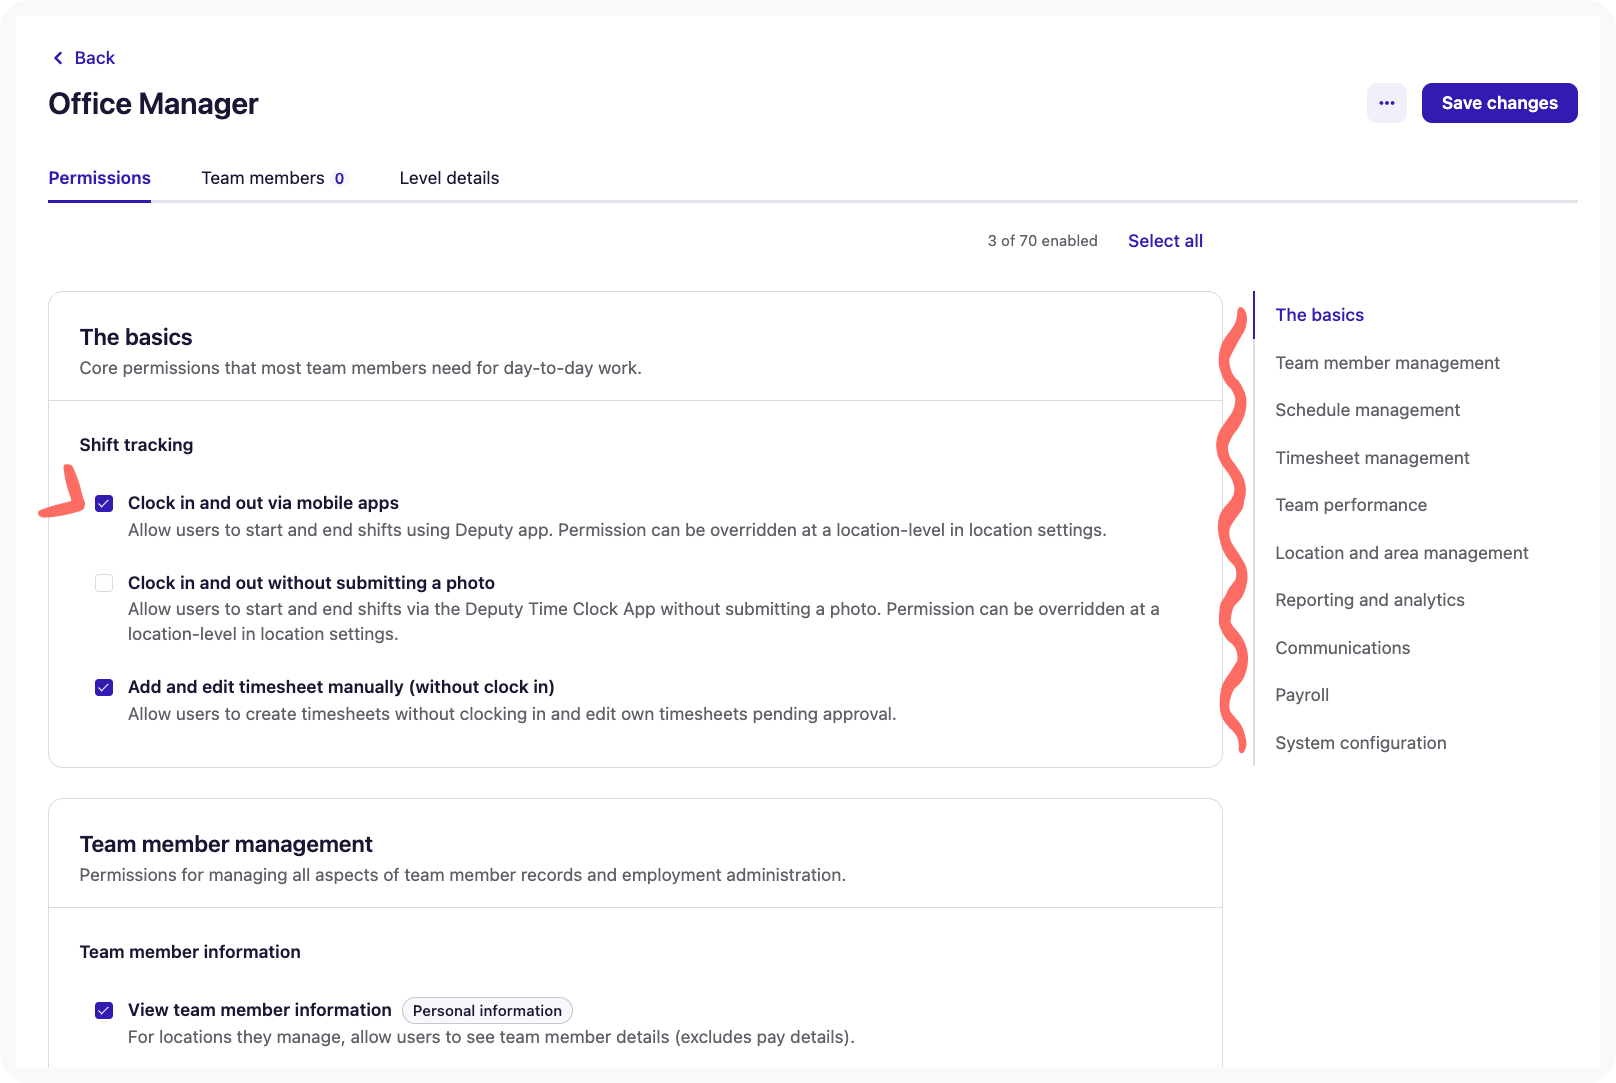The width and height of the screenshot is (1616, 1083).
Task: Click the Personal information badge
Action: tap(487, 1010)
